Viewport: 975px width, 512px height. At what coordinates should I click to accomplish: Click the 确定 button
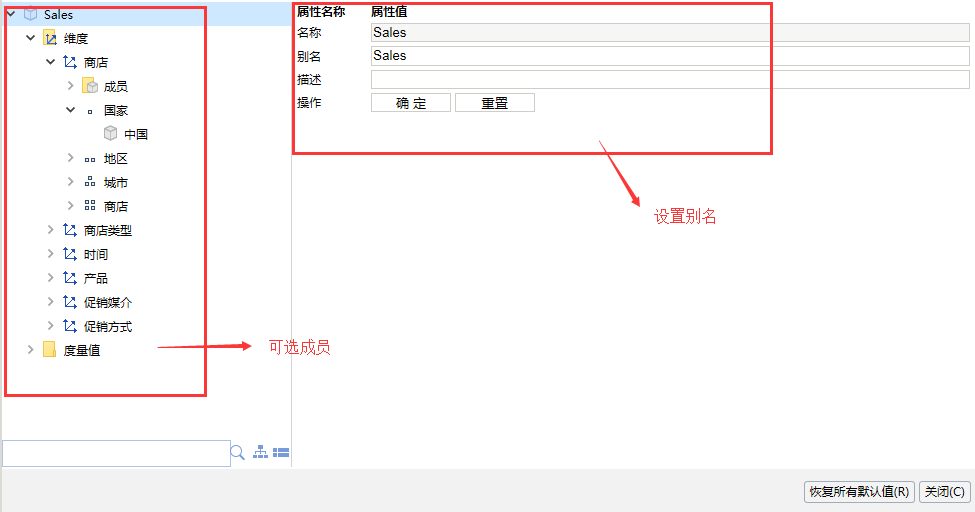tap(410, 103)
